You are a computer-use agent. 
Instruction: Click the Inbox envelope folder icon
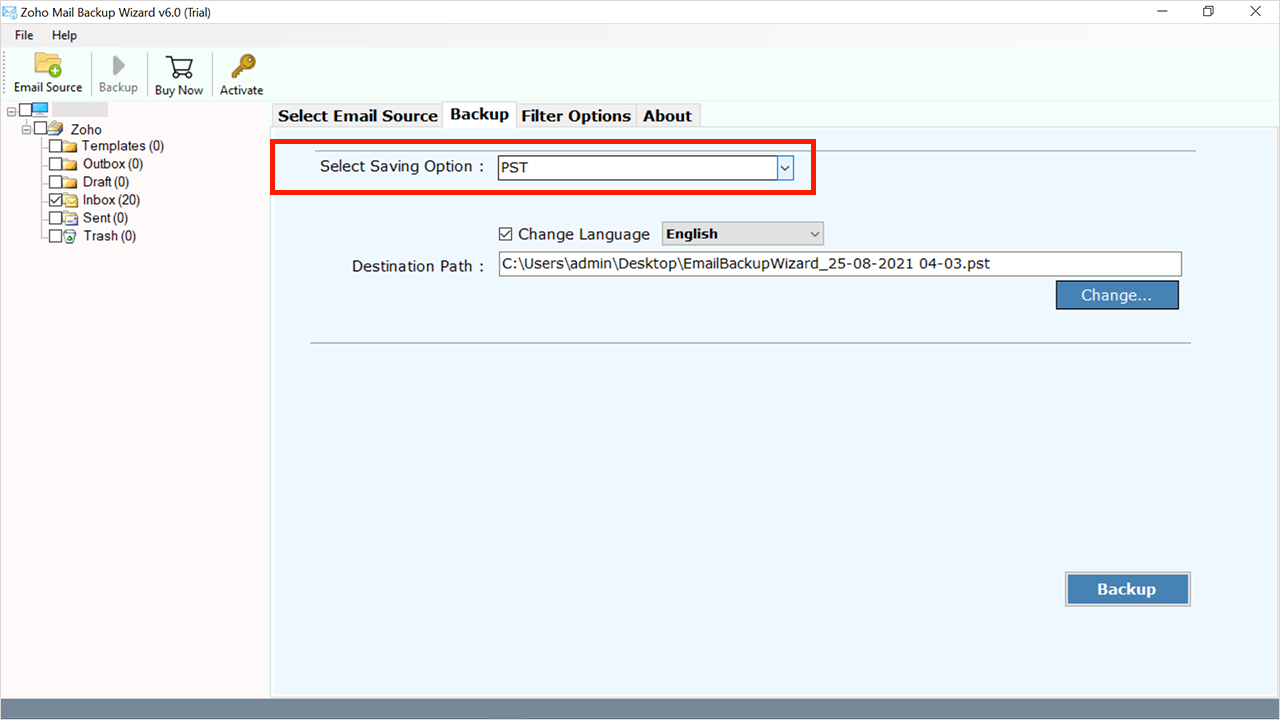pos(71,200)
